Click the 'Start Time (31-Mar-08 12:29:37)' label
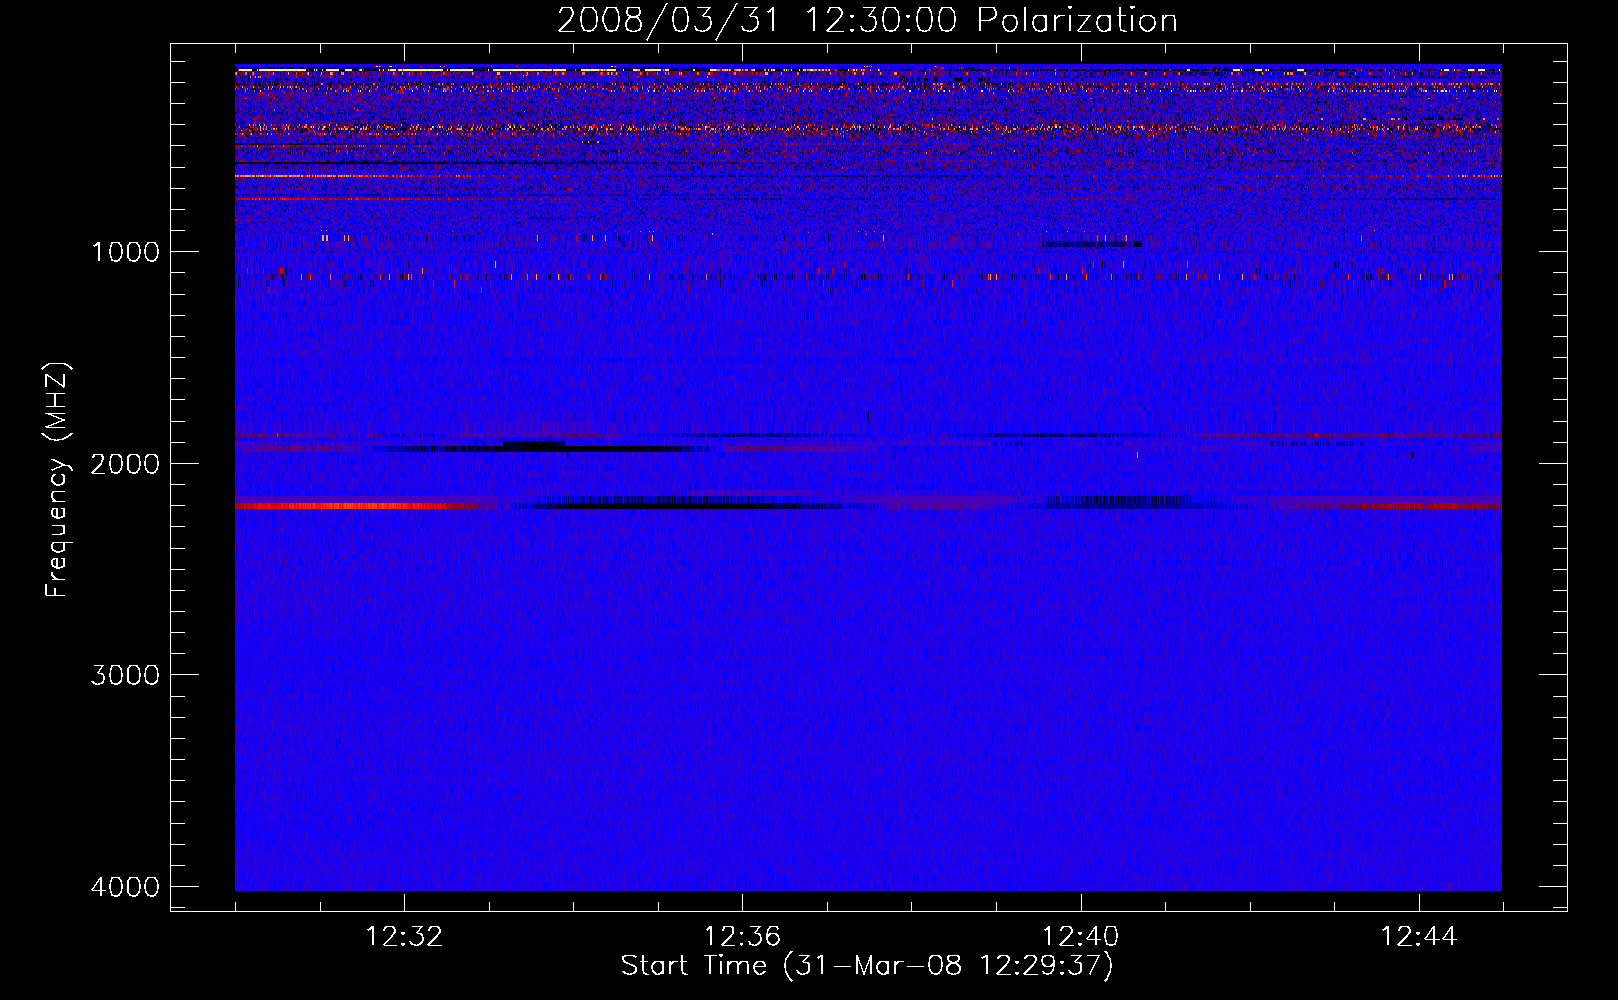The width and height of the screenshot is (1618, 1000). coord(867,965)
